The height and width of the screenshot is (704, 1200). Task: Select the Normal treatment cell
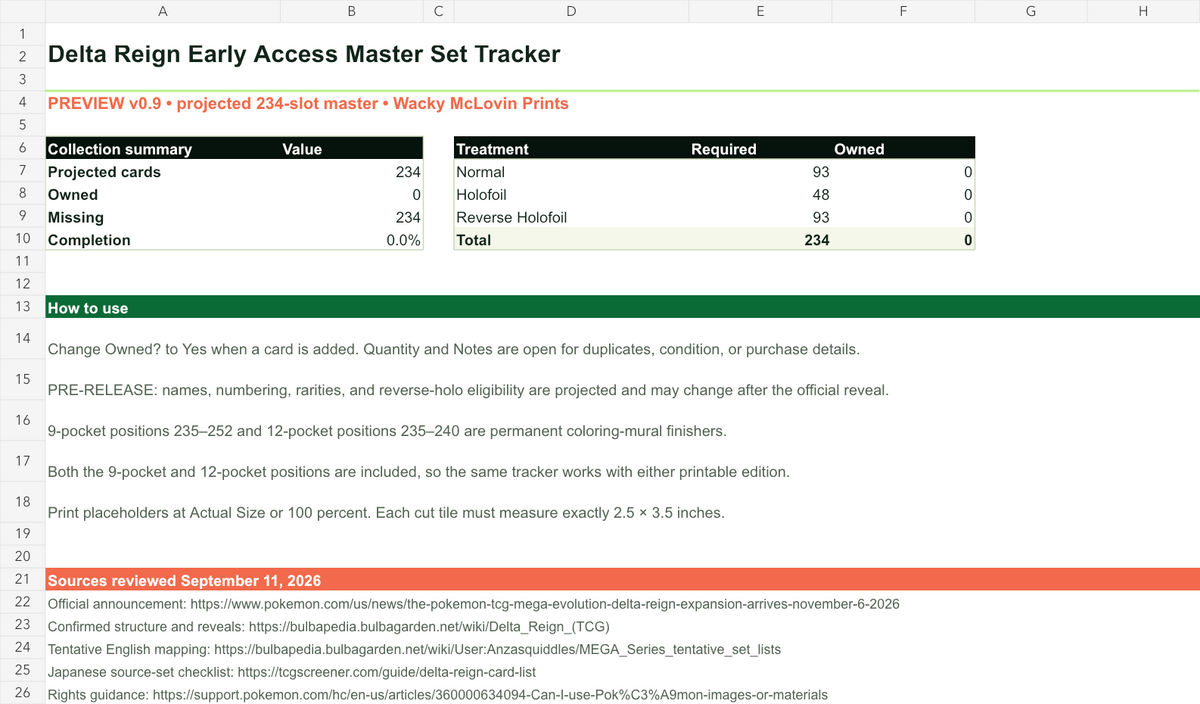coord(571,172)
